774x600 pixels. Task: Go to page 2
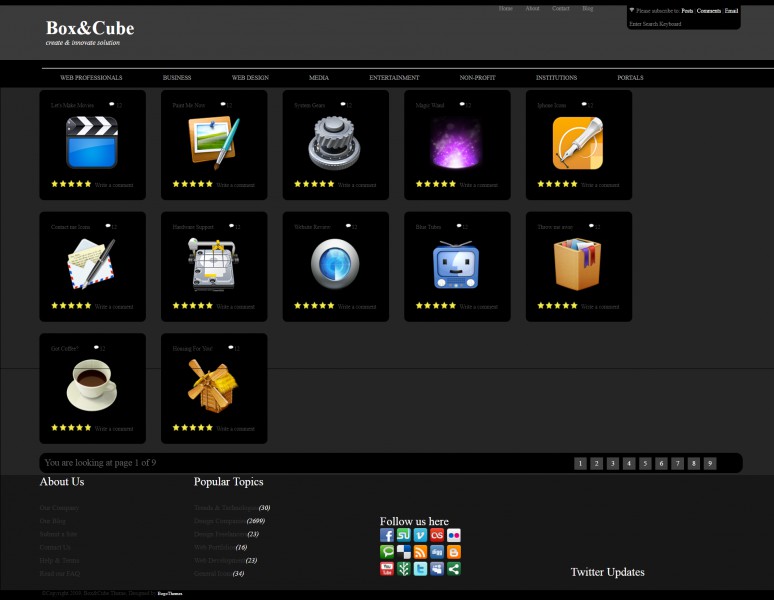pos(596,463)
